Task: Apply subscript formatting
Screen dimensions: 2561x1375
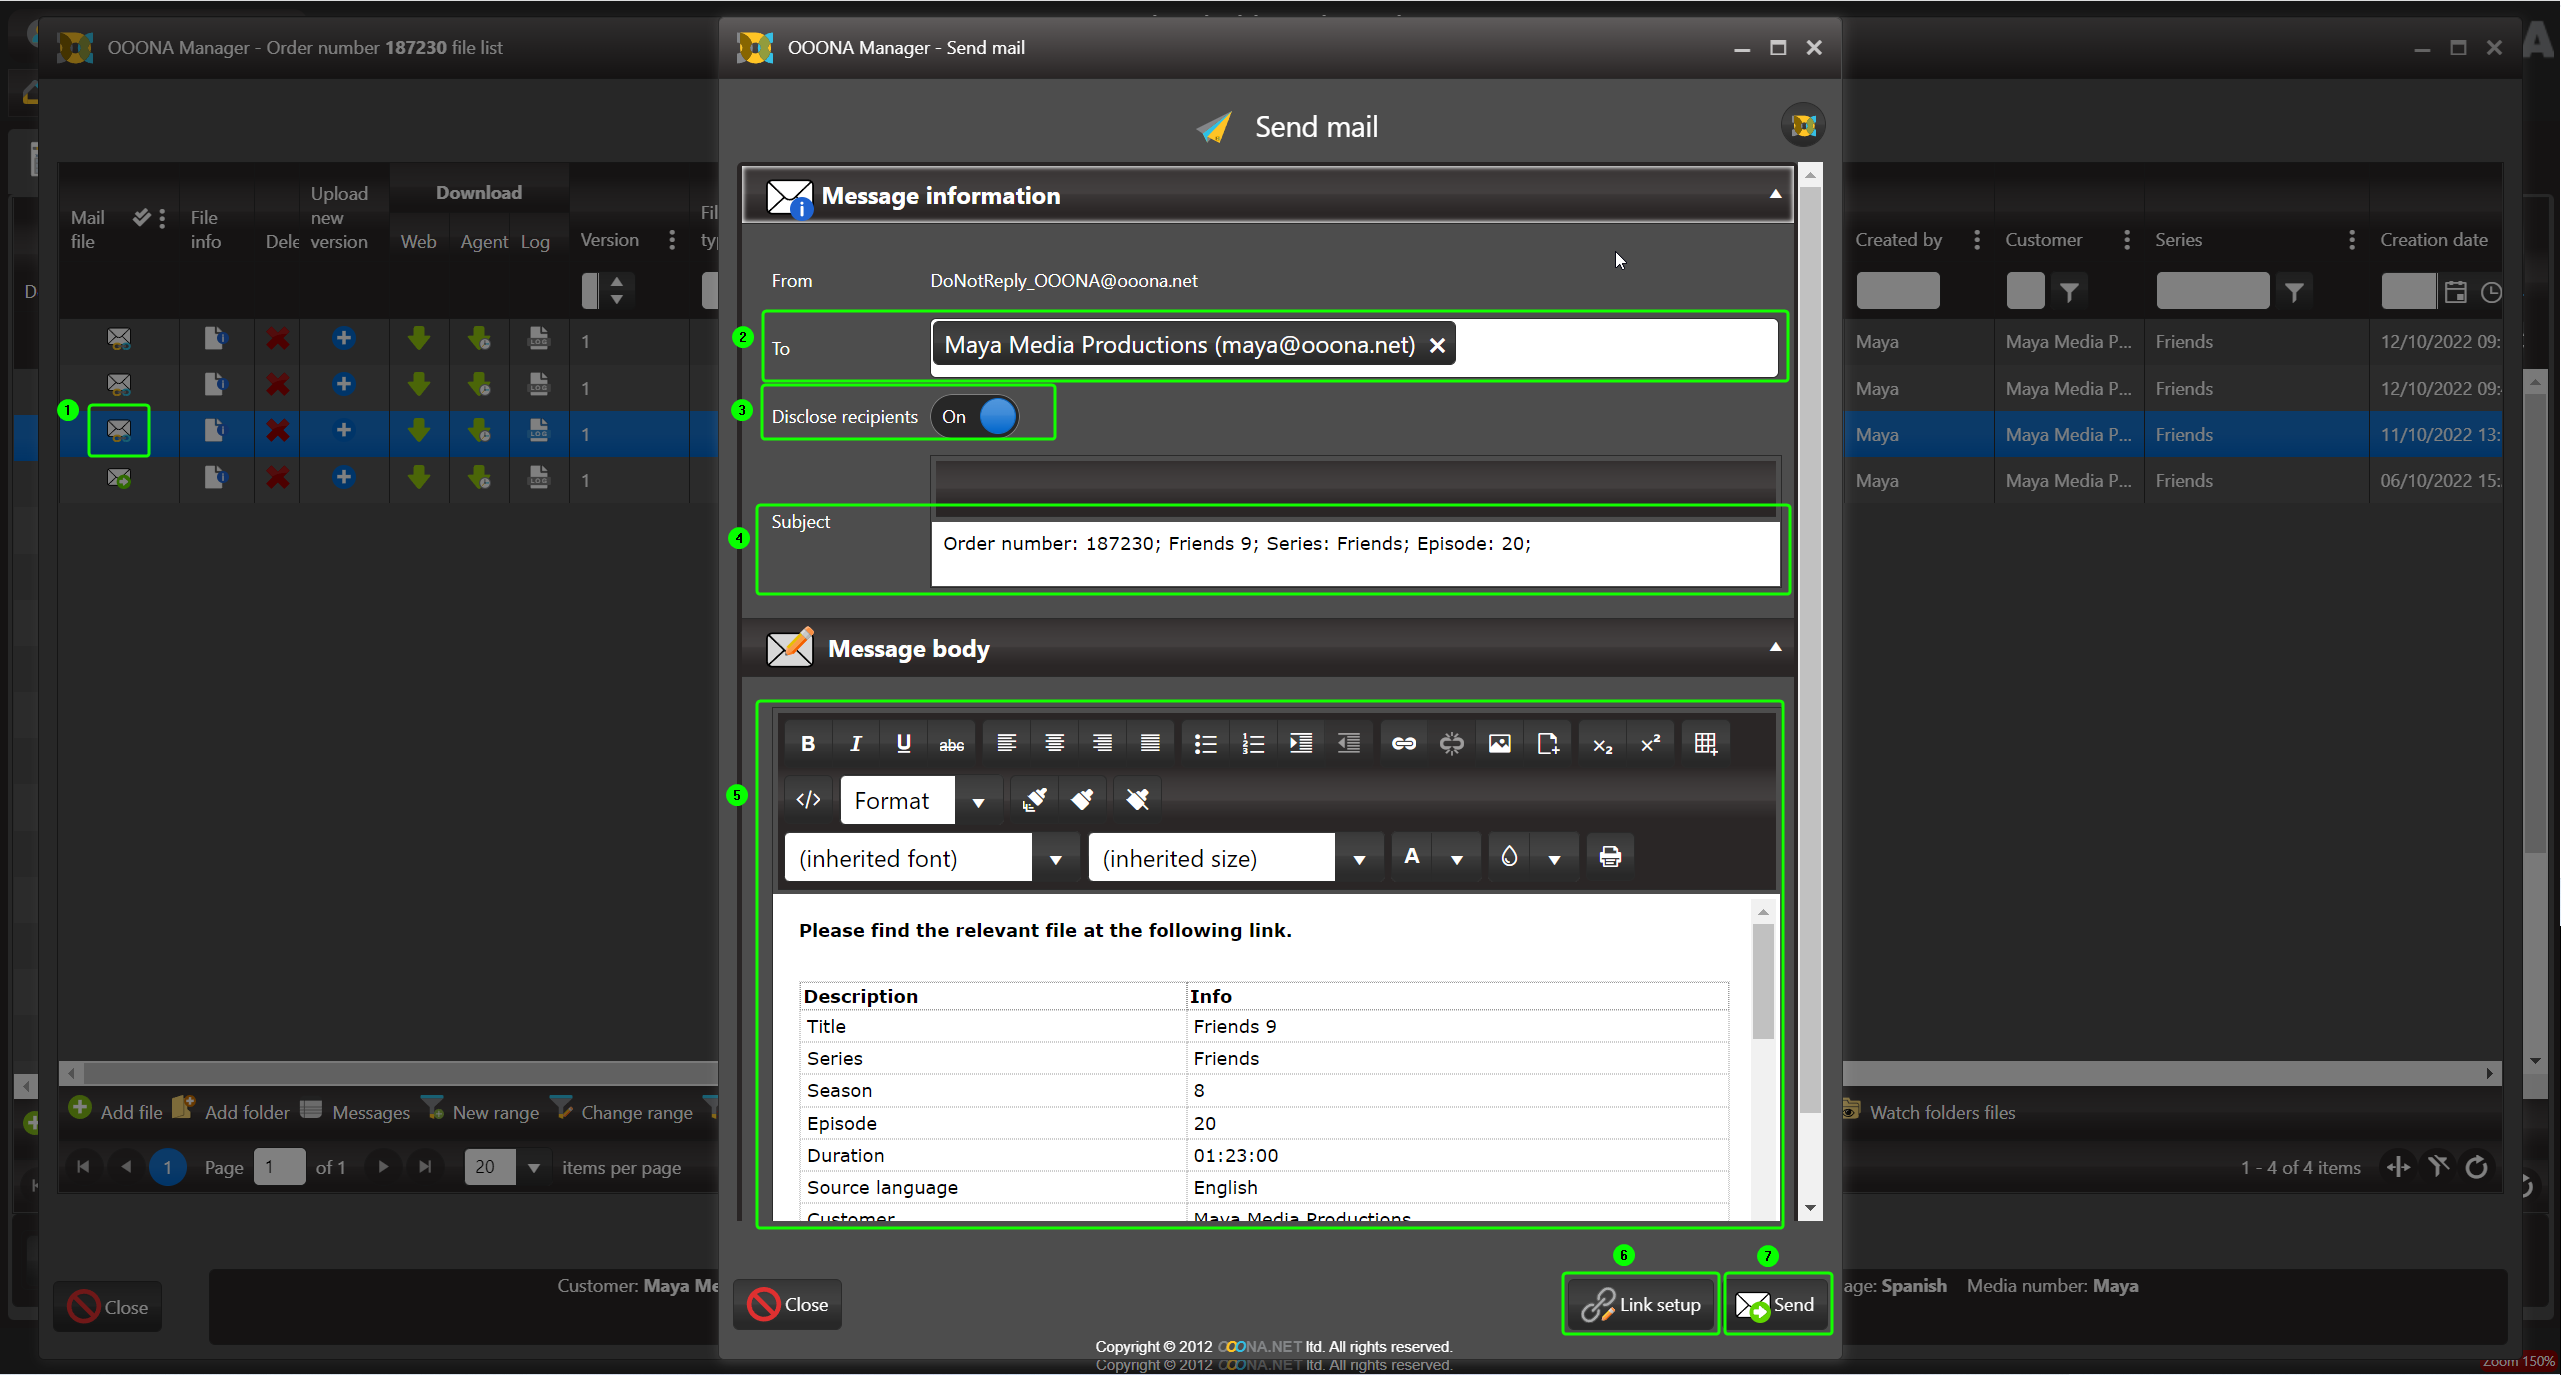Action: [x=1602, y=745]
